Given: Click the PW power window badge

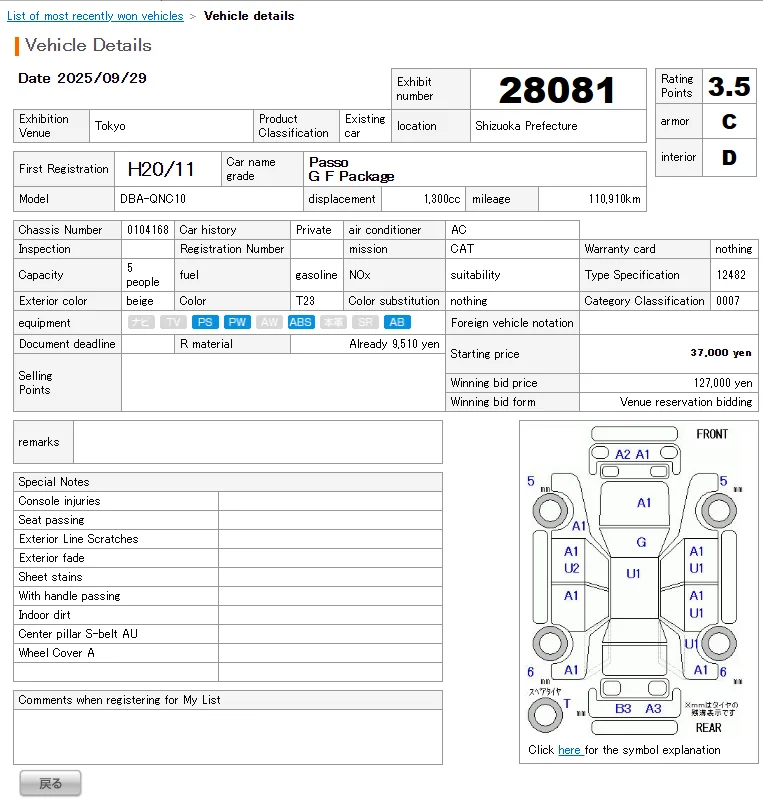Looking at the screenshot, I should tap(236, 322).
